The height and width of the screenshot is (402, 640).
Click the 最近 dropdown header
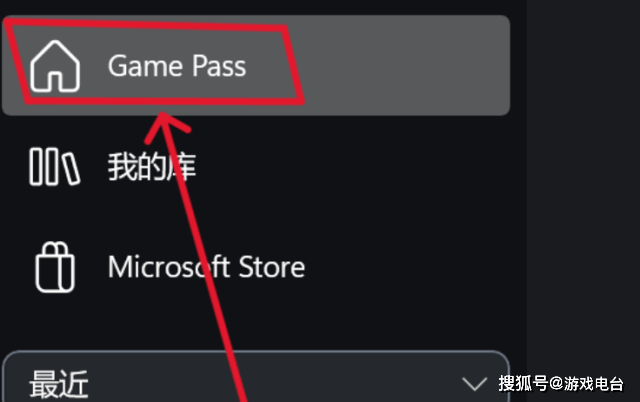tap(256, 376)
